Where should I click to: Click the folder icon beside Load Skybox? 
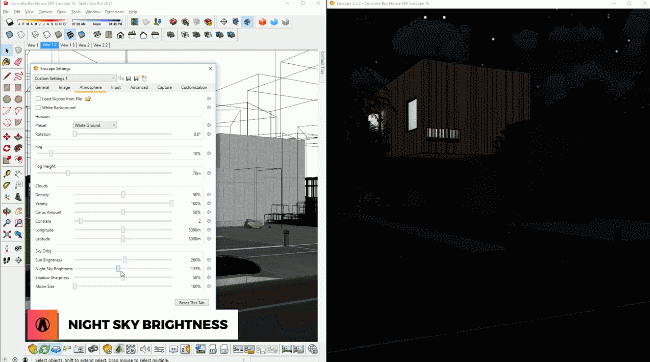tap(88, 99)
